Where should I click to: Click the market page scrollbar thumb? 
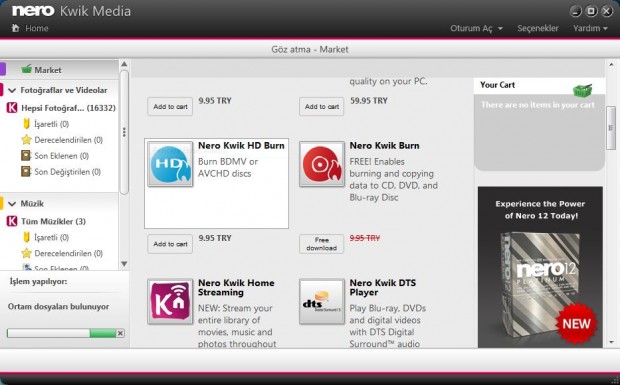click(x=611, y=128)
